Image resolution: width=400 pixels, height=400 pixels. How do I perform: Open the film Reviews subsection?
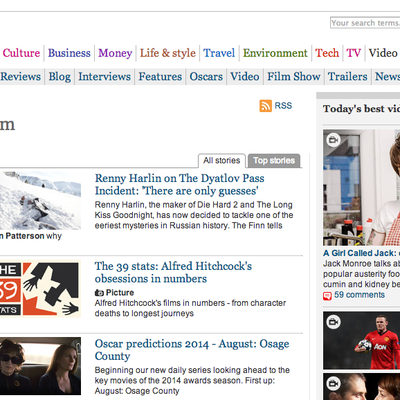(x=20, y=76)
